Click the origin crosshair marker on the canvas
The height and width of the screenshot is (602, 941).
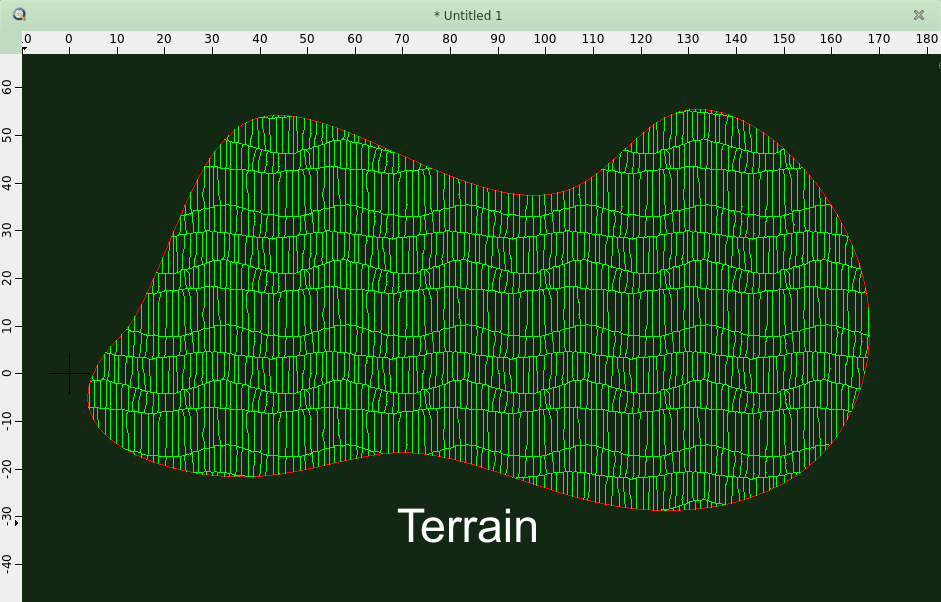click(x=69, y=373)
